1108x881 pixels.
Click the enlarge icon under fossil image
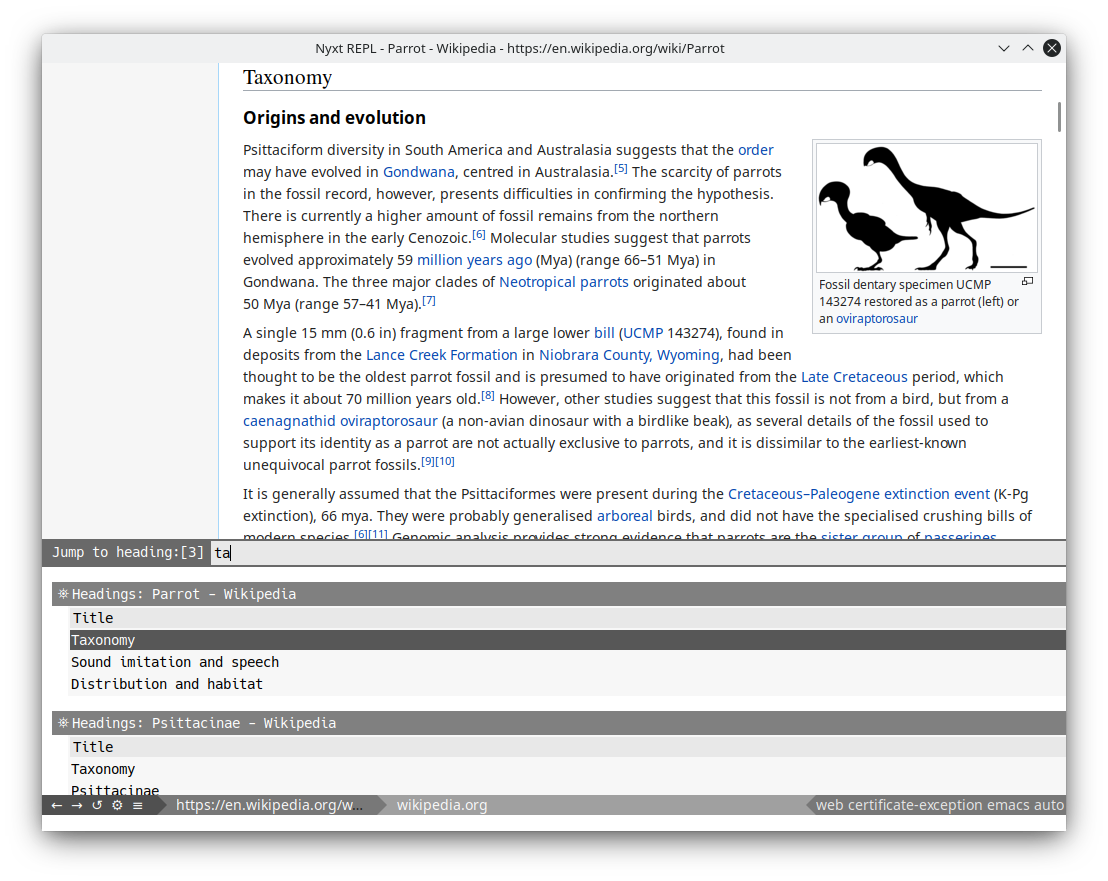pyautogui.click(x=1027, y=281)
